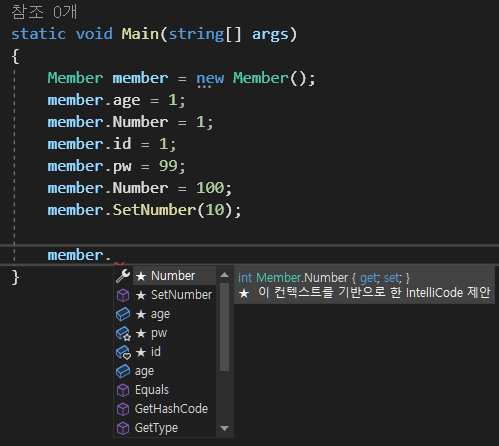Click the 'string[] args' parameter

(228, 34)
